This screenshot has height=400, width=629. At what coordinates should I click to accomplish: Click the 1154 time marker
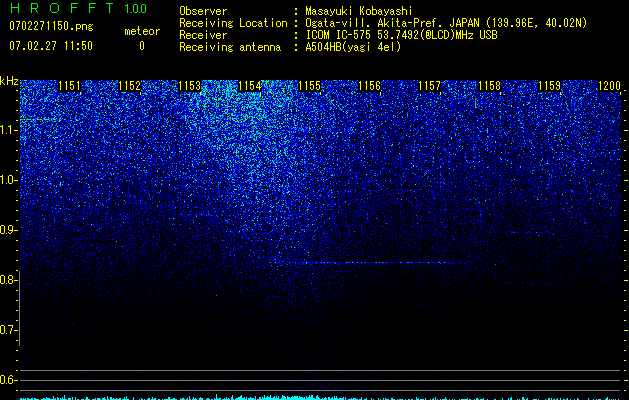250,86
